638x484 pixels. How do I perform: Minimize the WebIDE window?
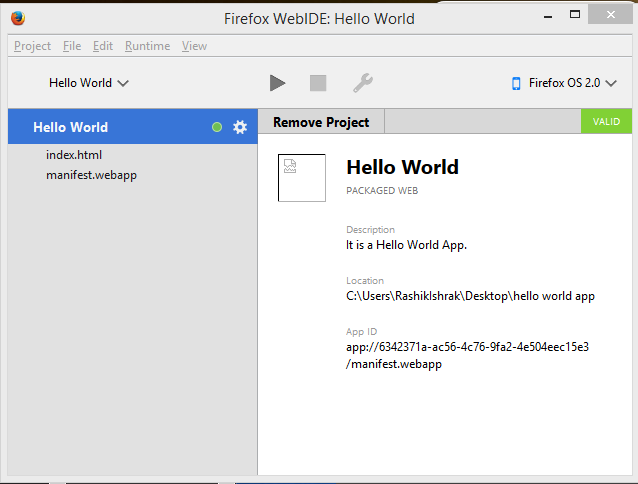click(548, 16)
